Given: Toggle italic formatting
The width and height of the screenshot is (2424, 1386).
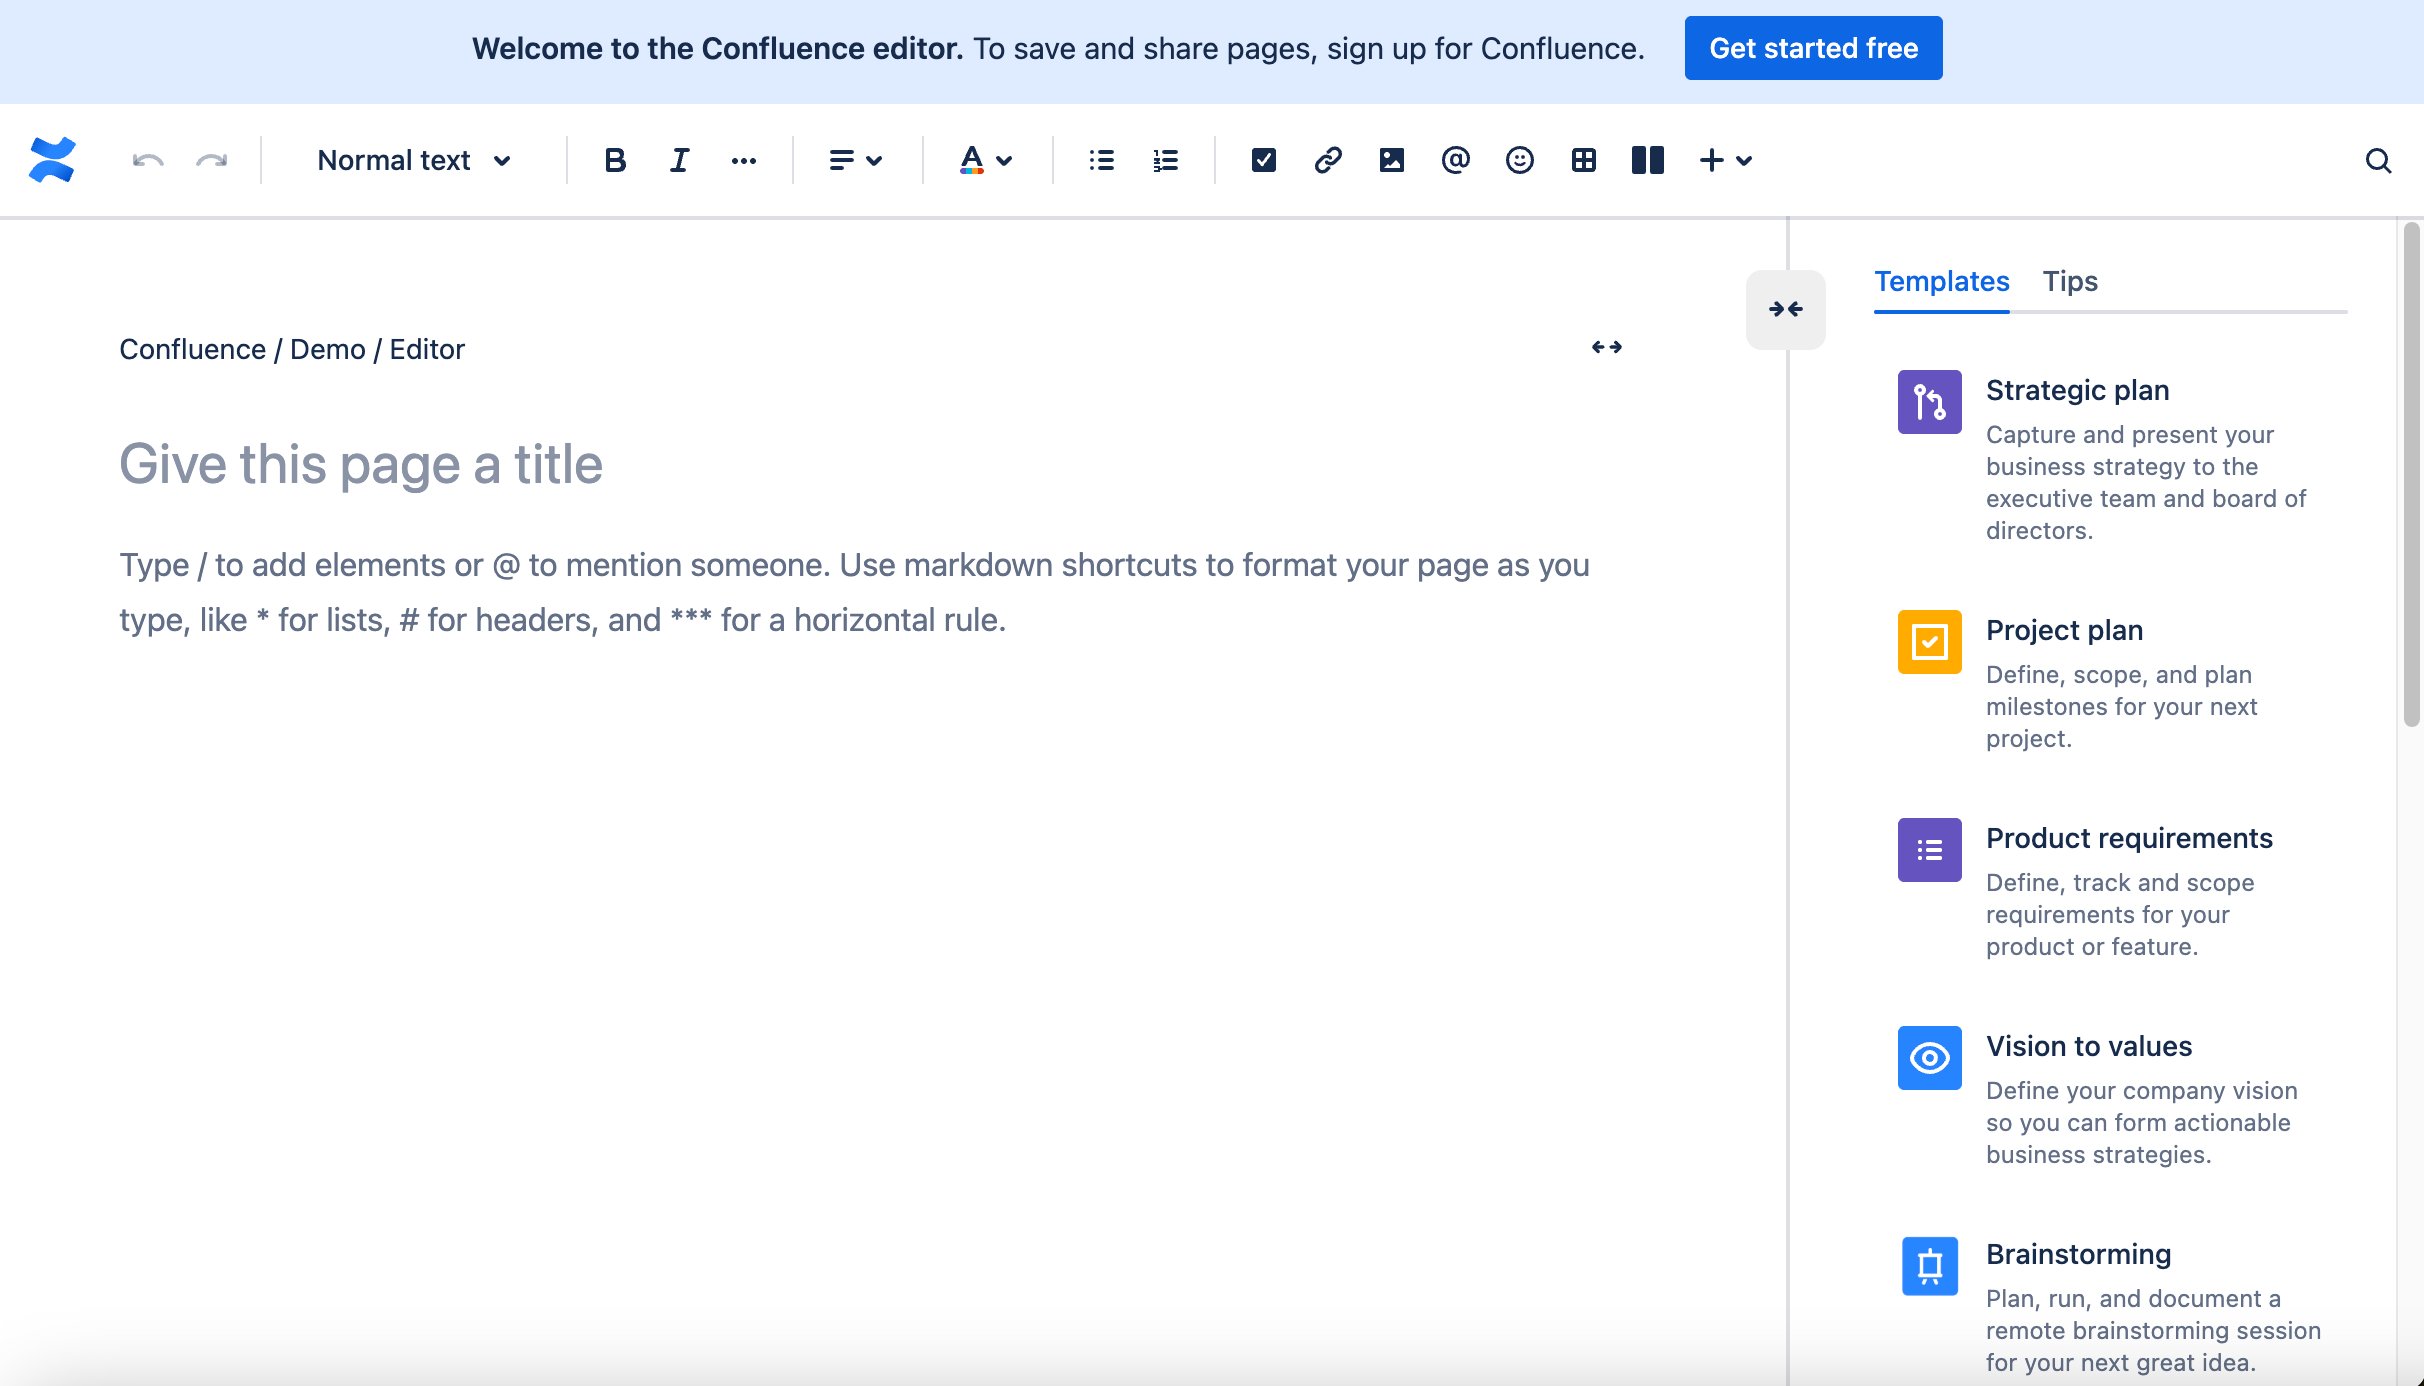Looking at the screenshot, I should (678, 159).
